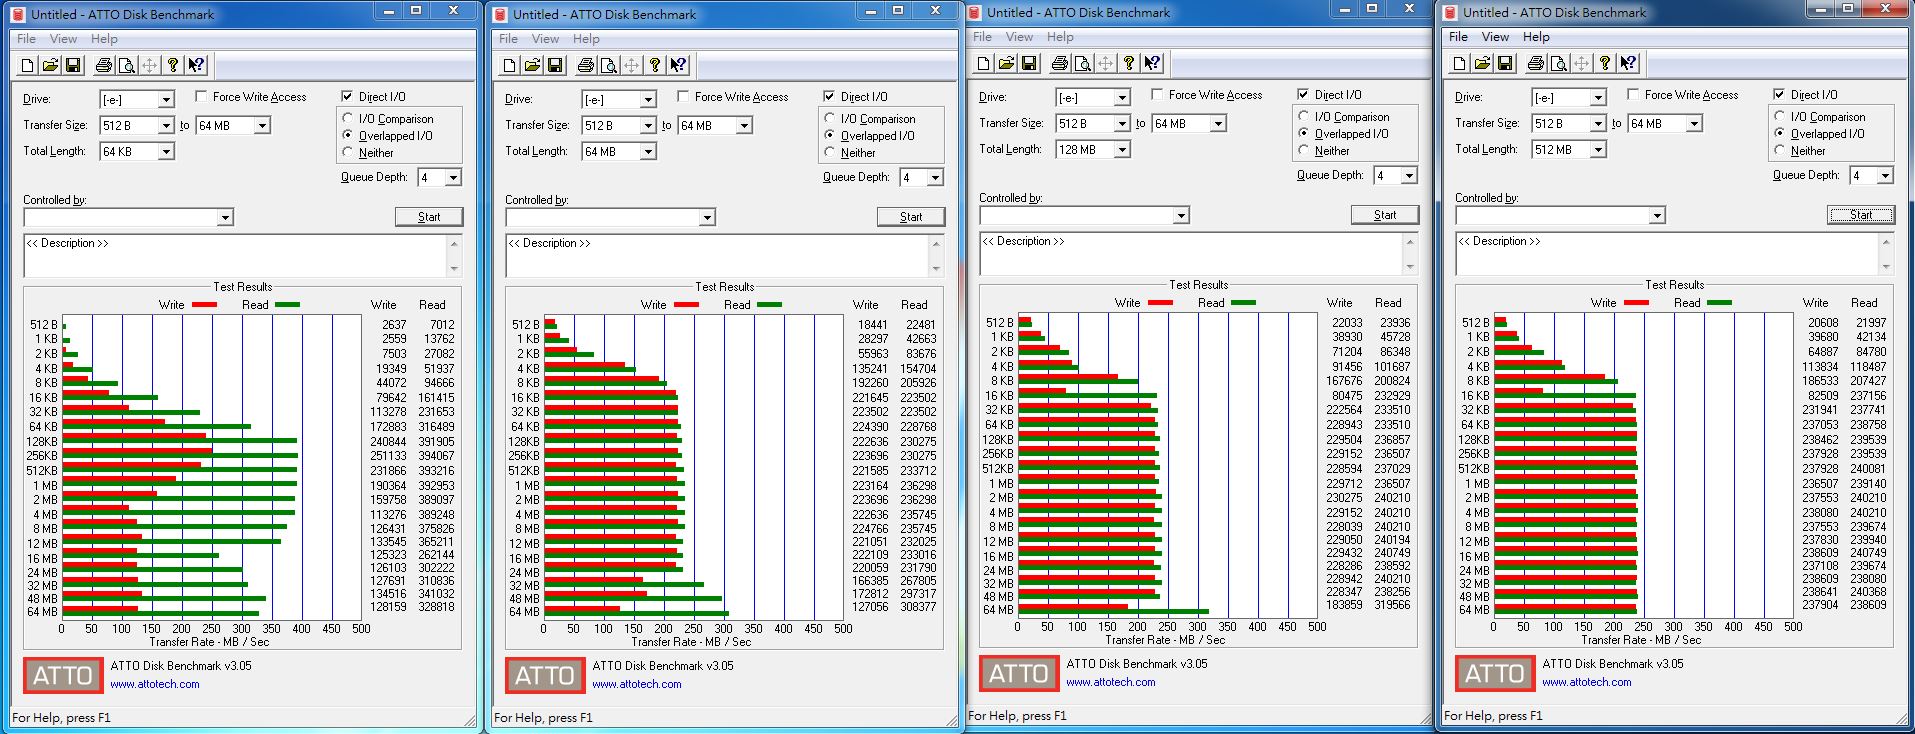Click Start button in 64 MB total length window

(x=911, y=217)
